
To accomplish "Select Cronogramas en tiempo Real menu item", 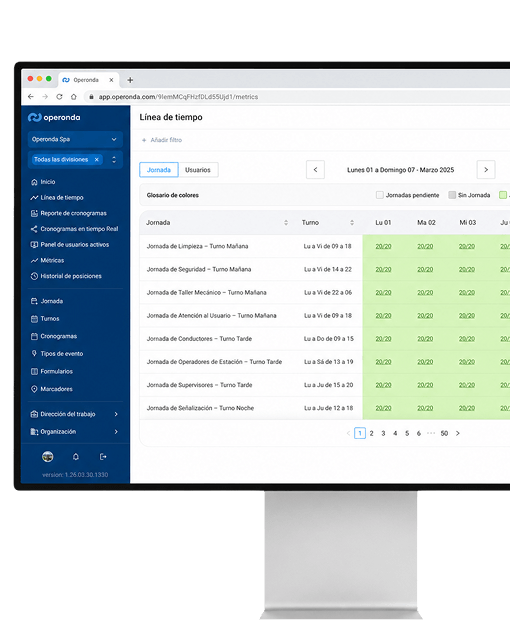I will click(x=74, y=229).
